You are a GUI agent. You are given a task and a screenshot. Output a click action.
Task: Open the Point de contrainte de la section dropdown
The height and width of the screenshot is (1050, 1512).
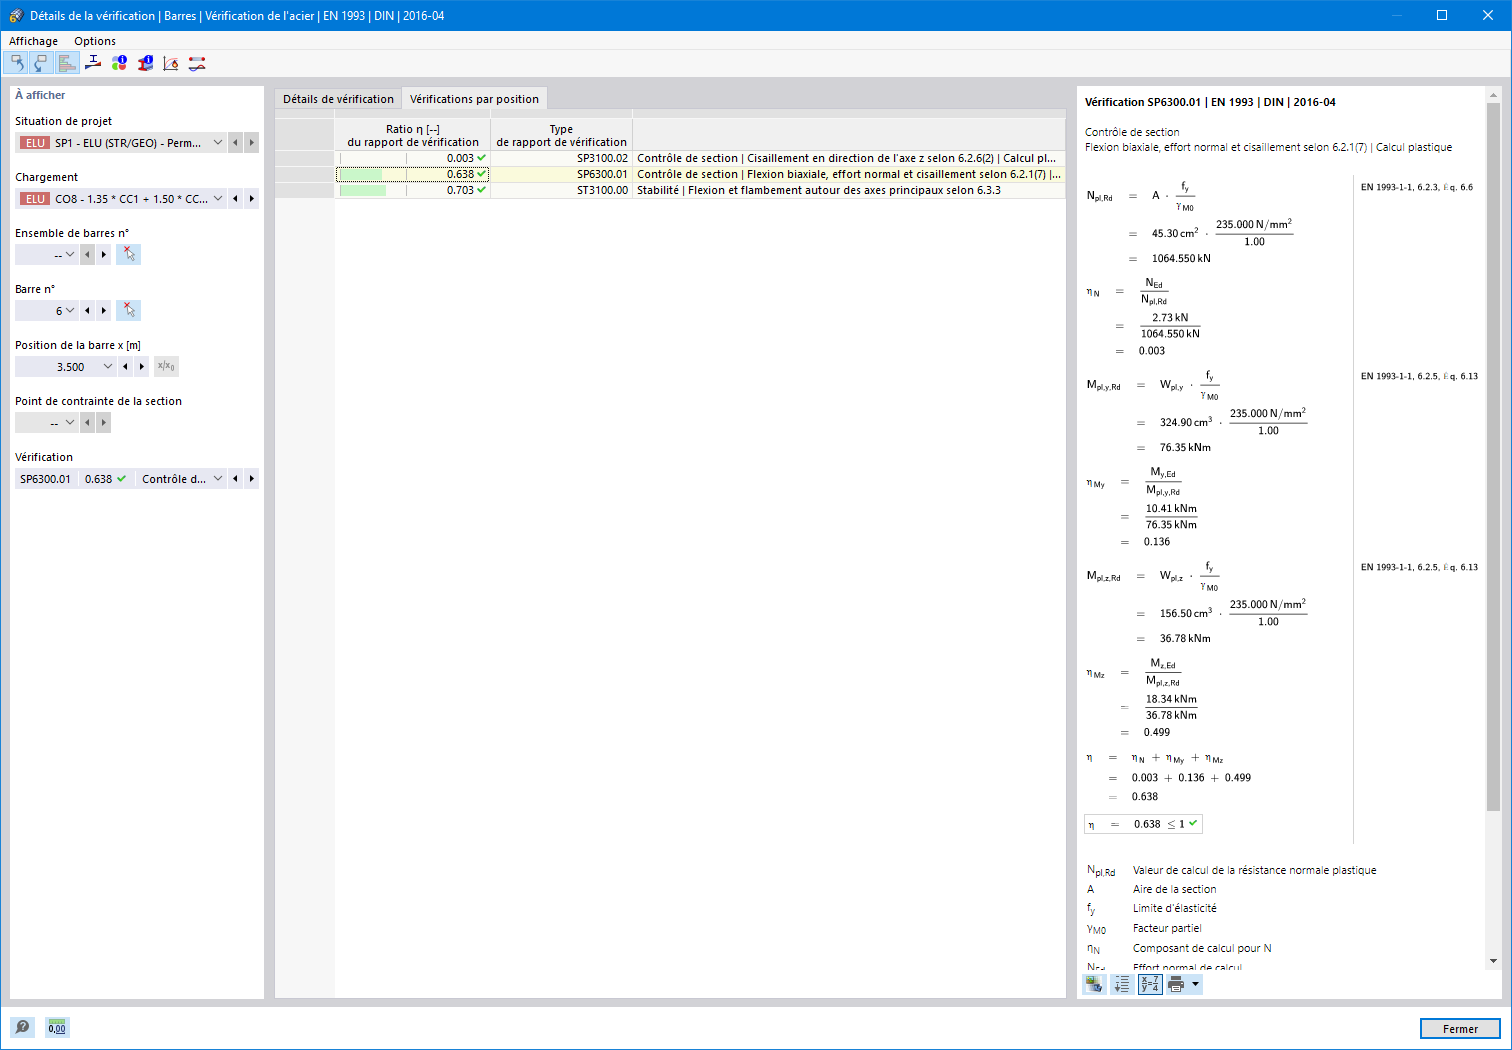coord(70,423)
